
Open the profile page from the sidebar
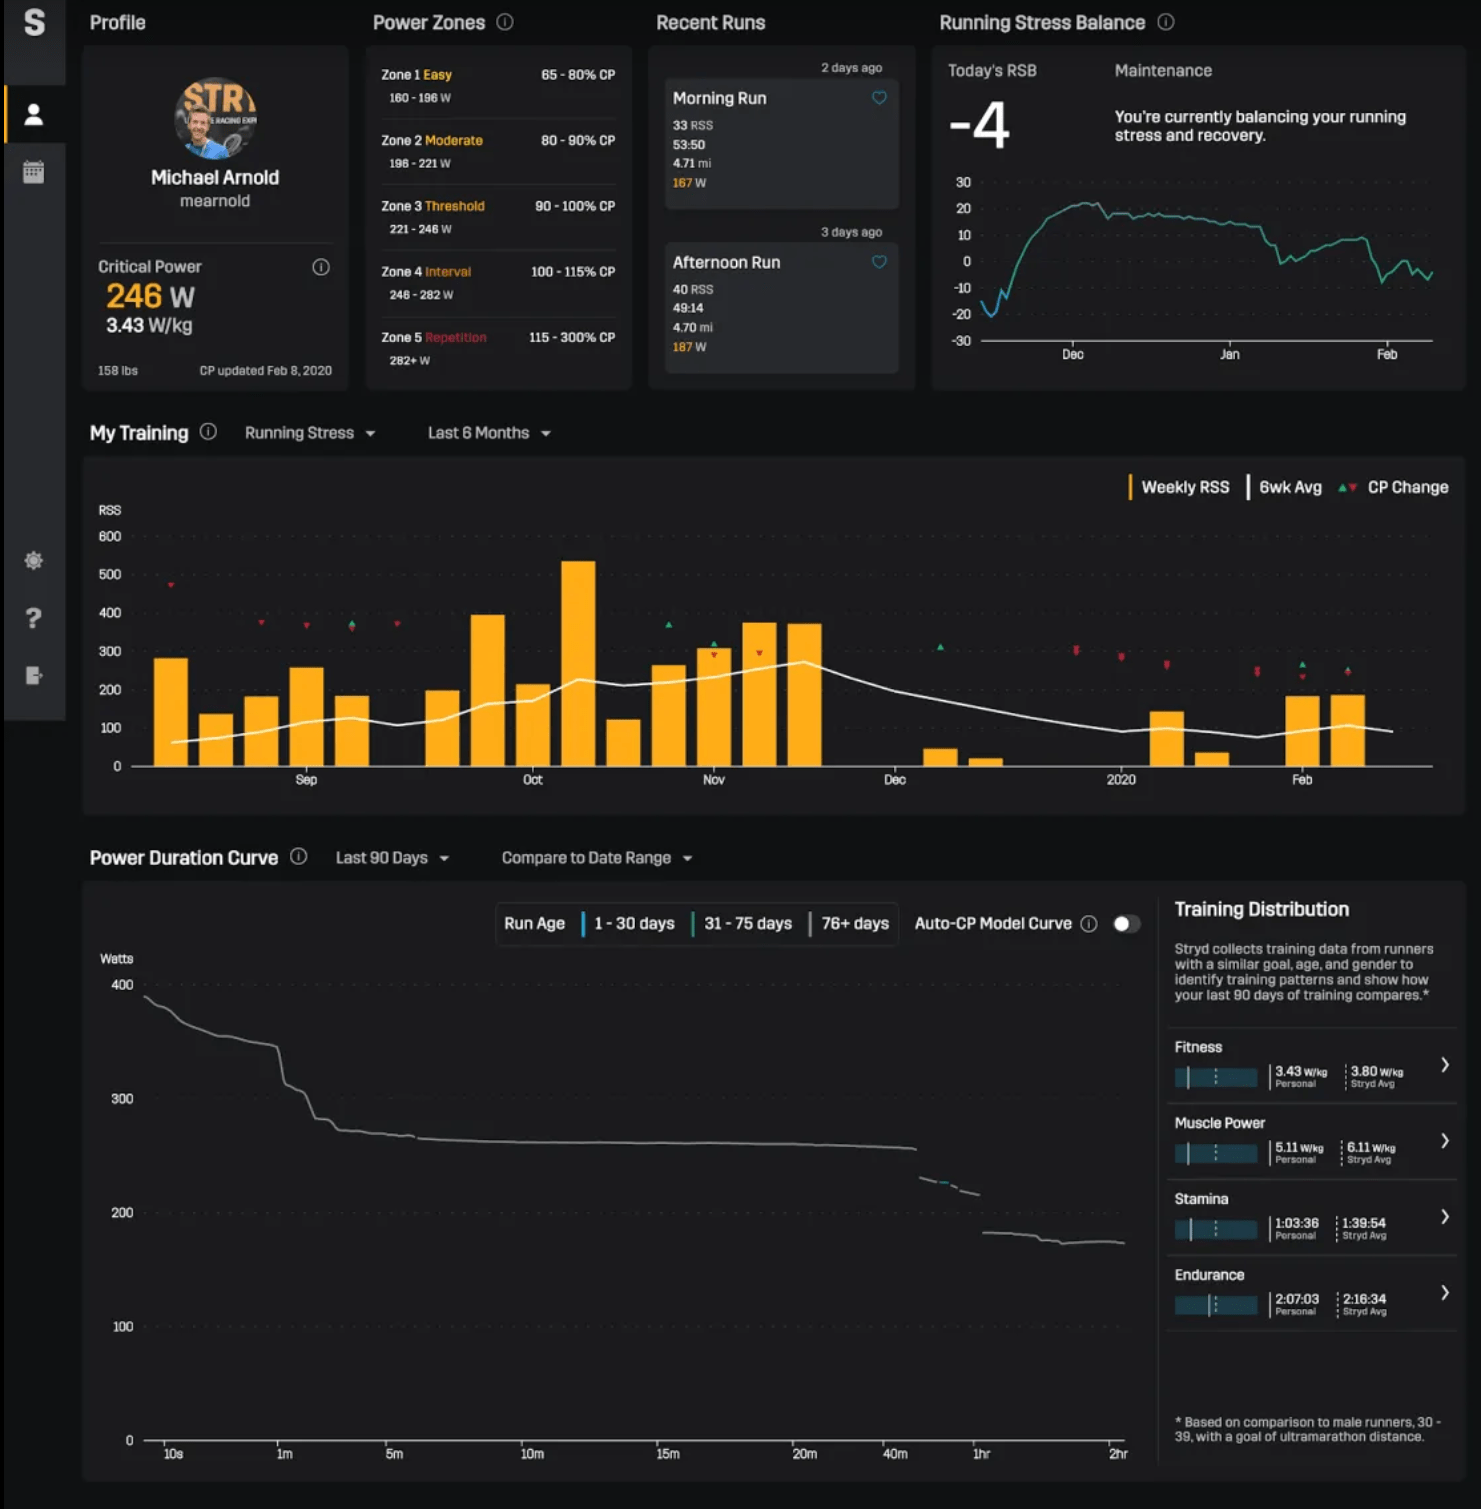pyautogui.click(x=34, y=113)
